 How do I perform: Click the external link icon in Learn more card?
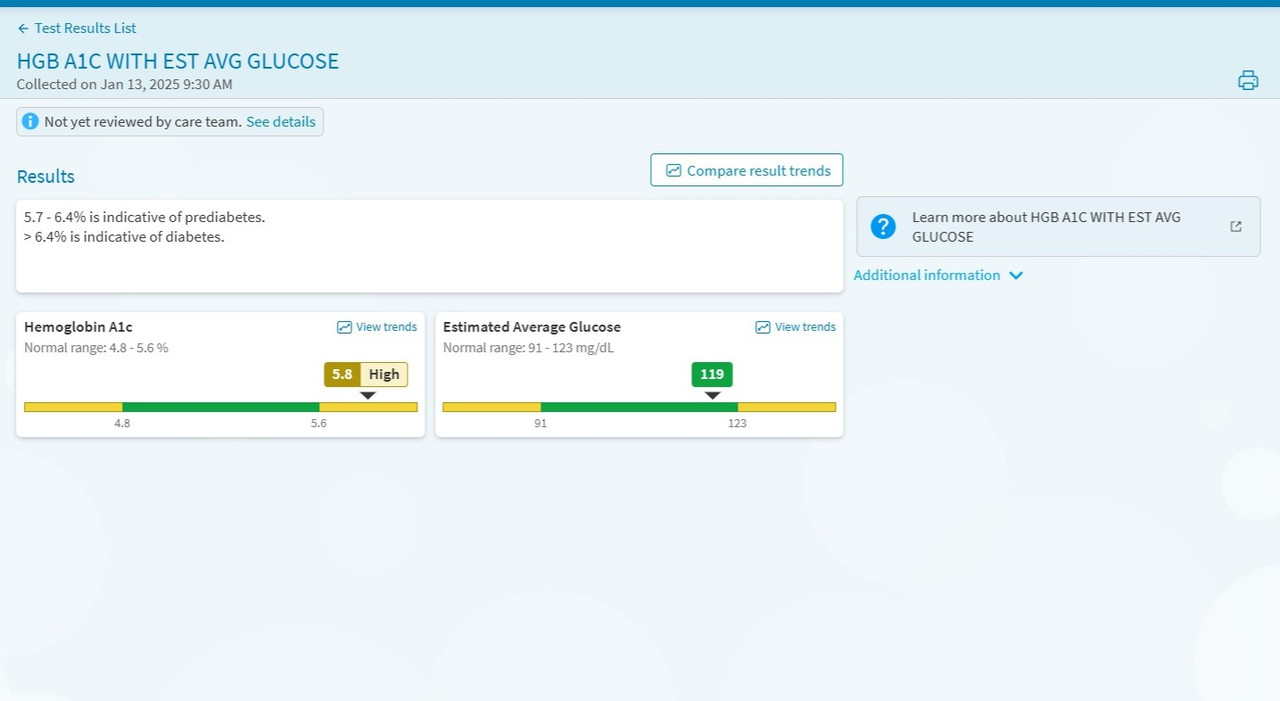(x=1236, y=226)
